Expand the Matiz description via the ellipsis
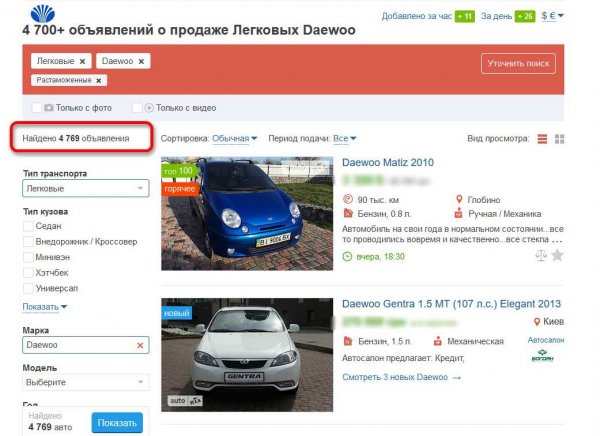 point(557,240)
